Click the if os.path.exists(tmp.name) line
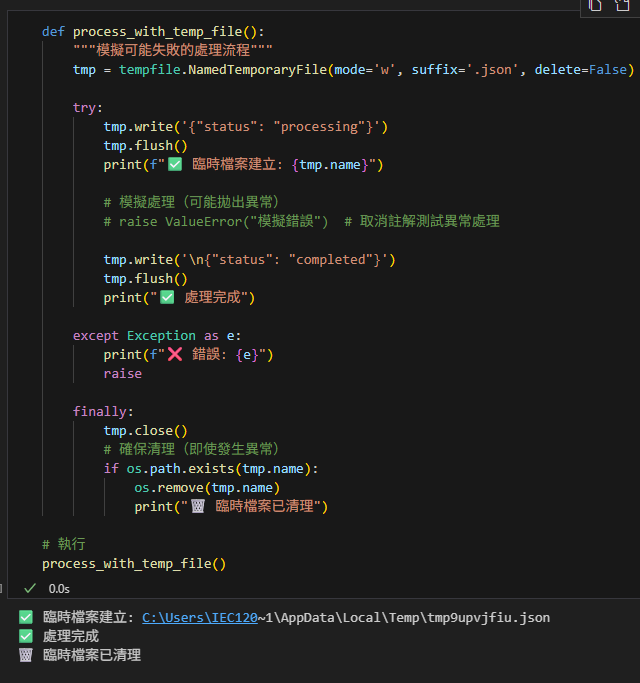This screenshot has width=640, height=683. [x=211, y=469]
